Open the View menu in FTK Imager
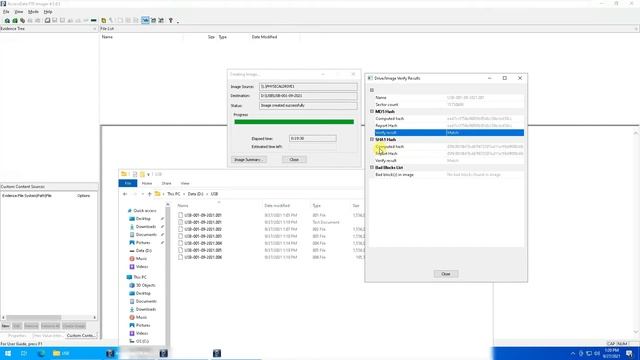Screen dimensions: 640x360 pyautogui.click(x=19, y=12)
